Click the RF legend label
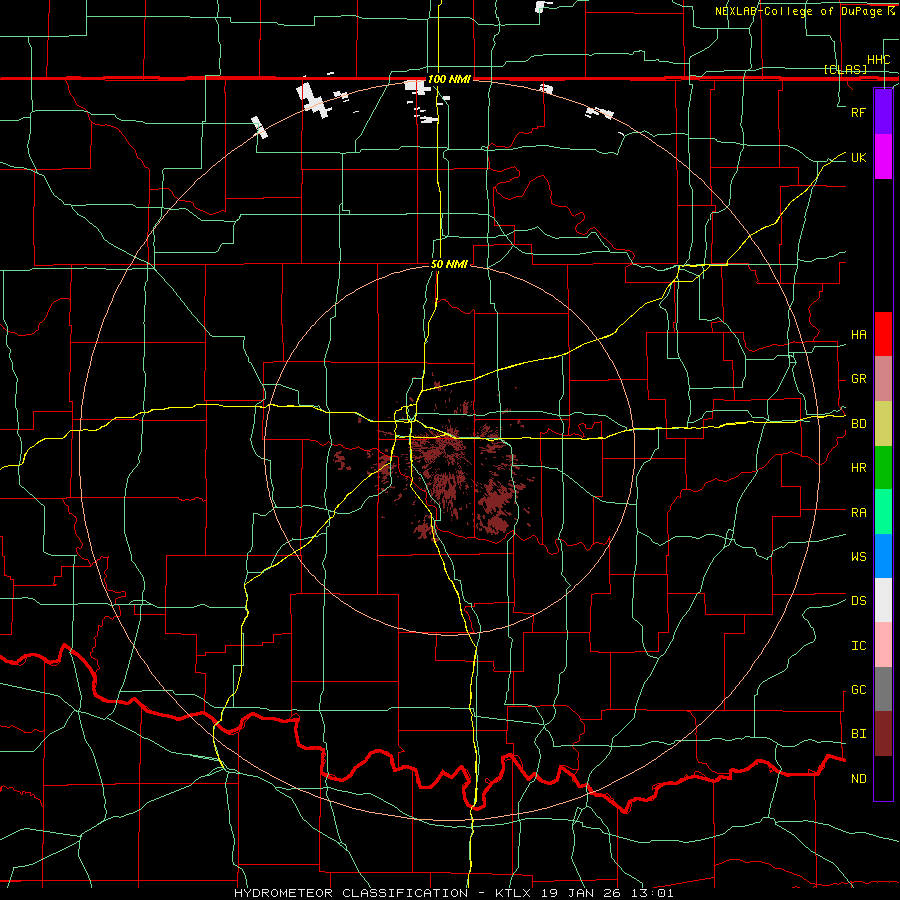900x900 pixels. pos(858,112)
